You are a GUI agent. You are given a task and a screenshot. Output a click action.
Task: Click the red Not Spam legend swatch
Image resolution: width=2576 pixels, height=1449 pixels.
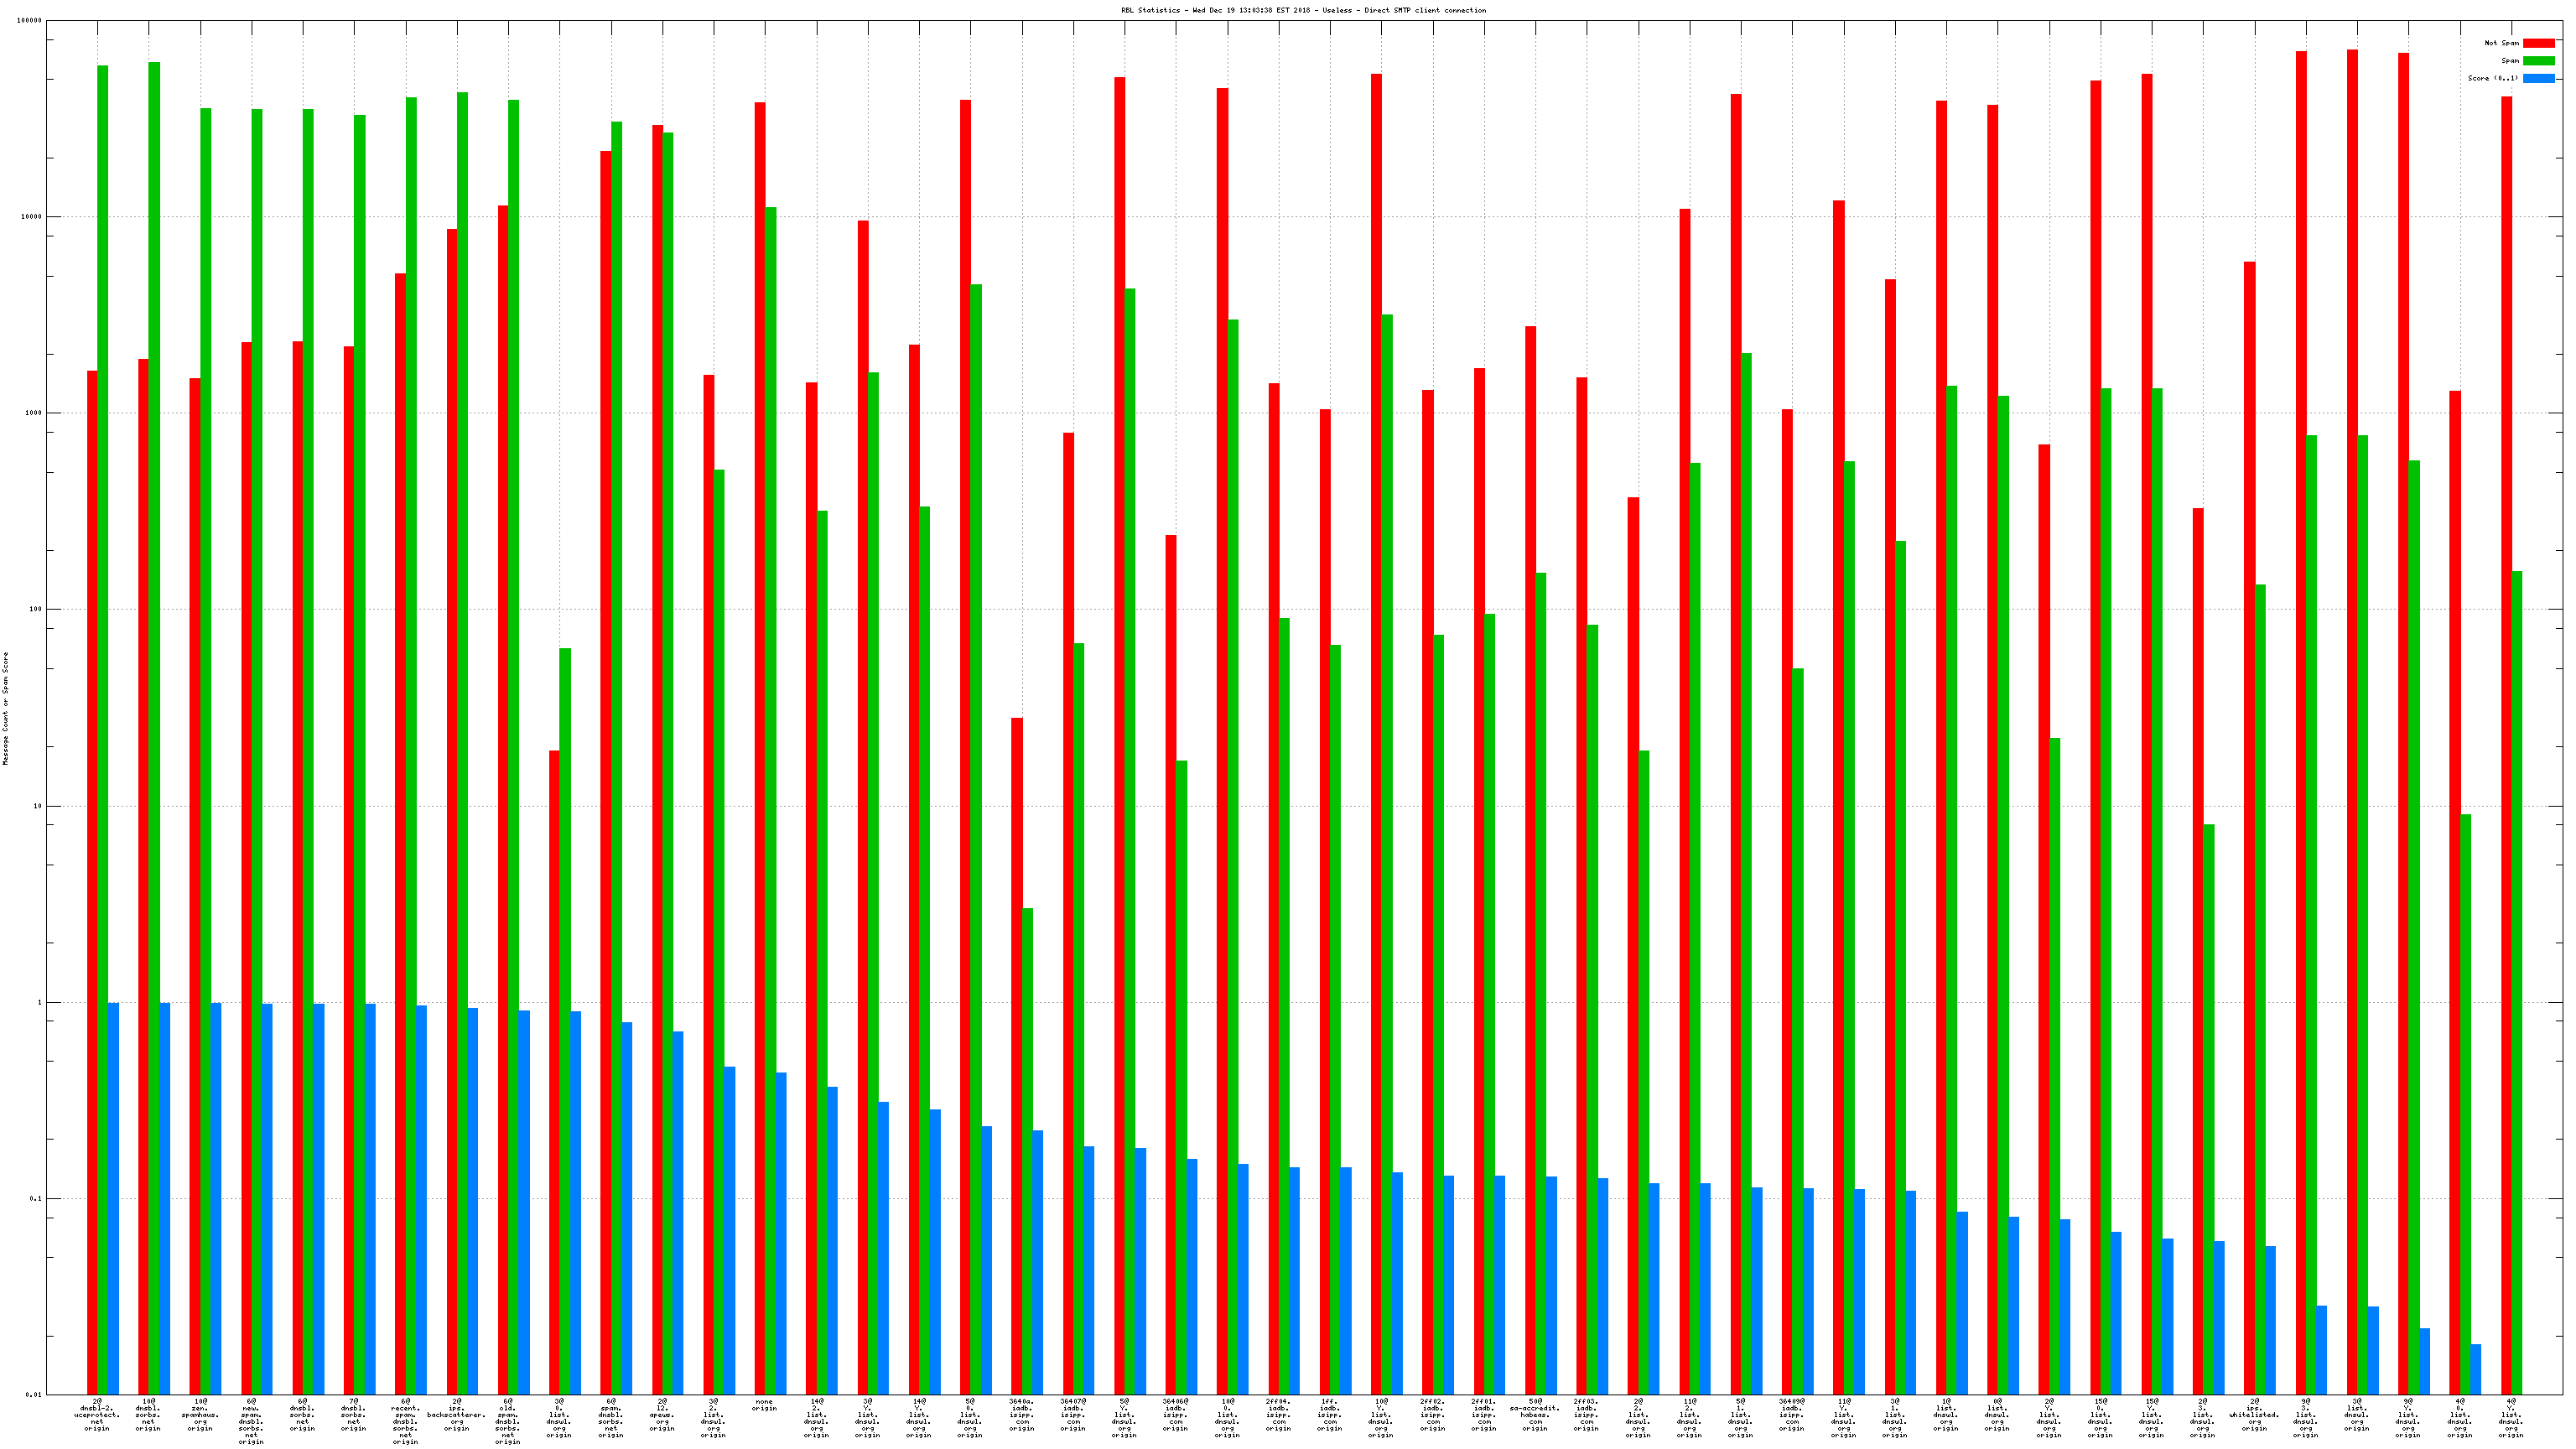[x=2538, y=43]
